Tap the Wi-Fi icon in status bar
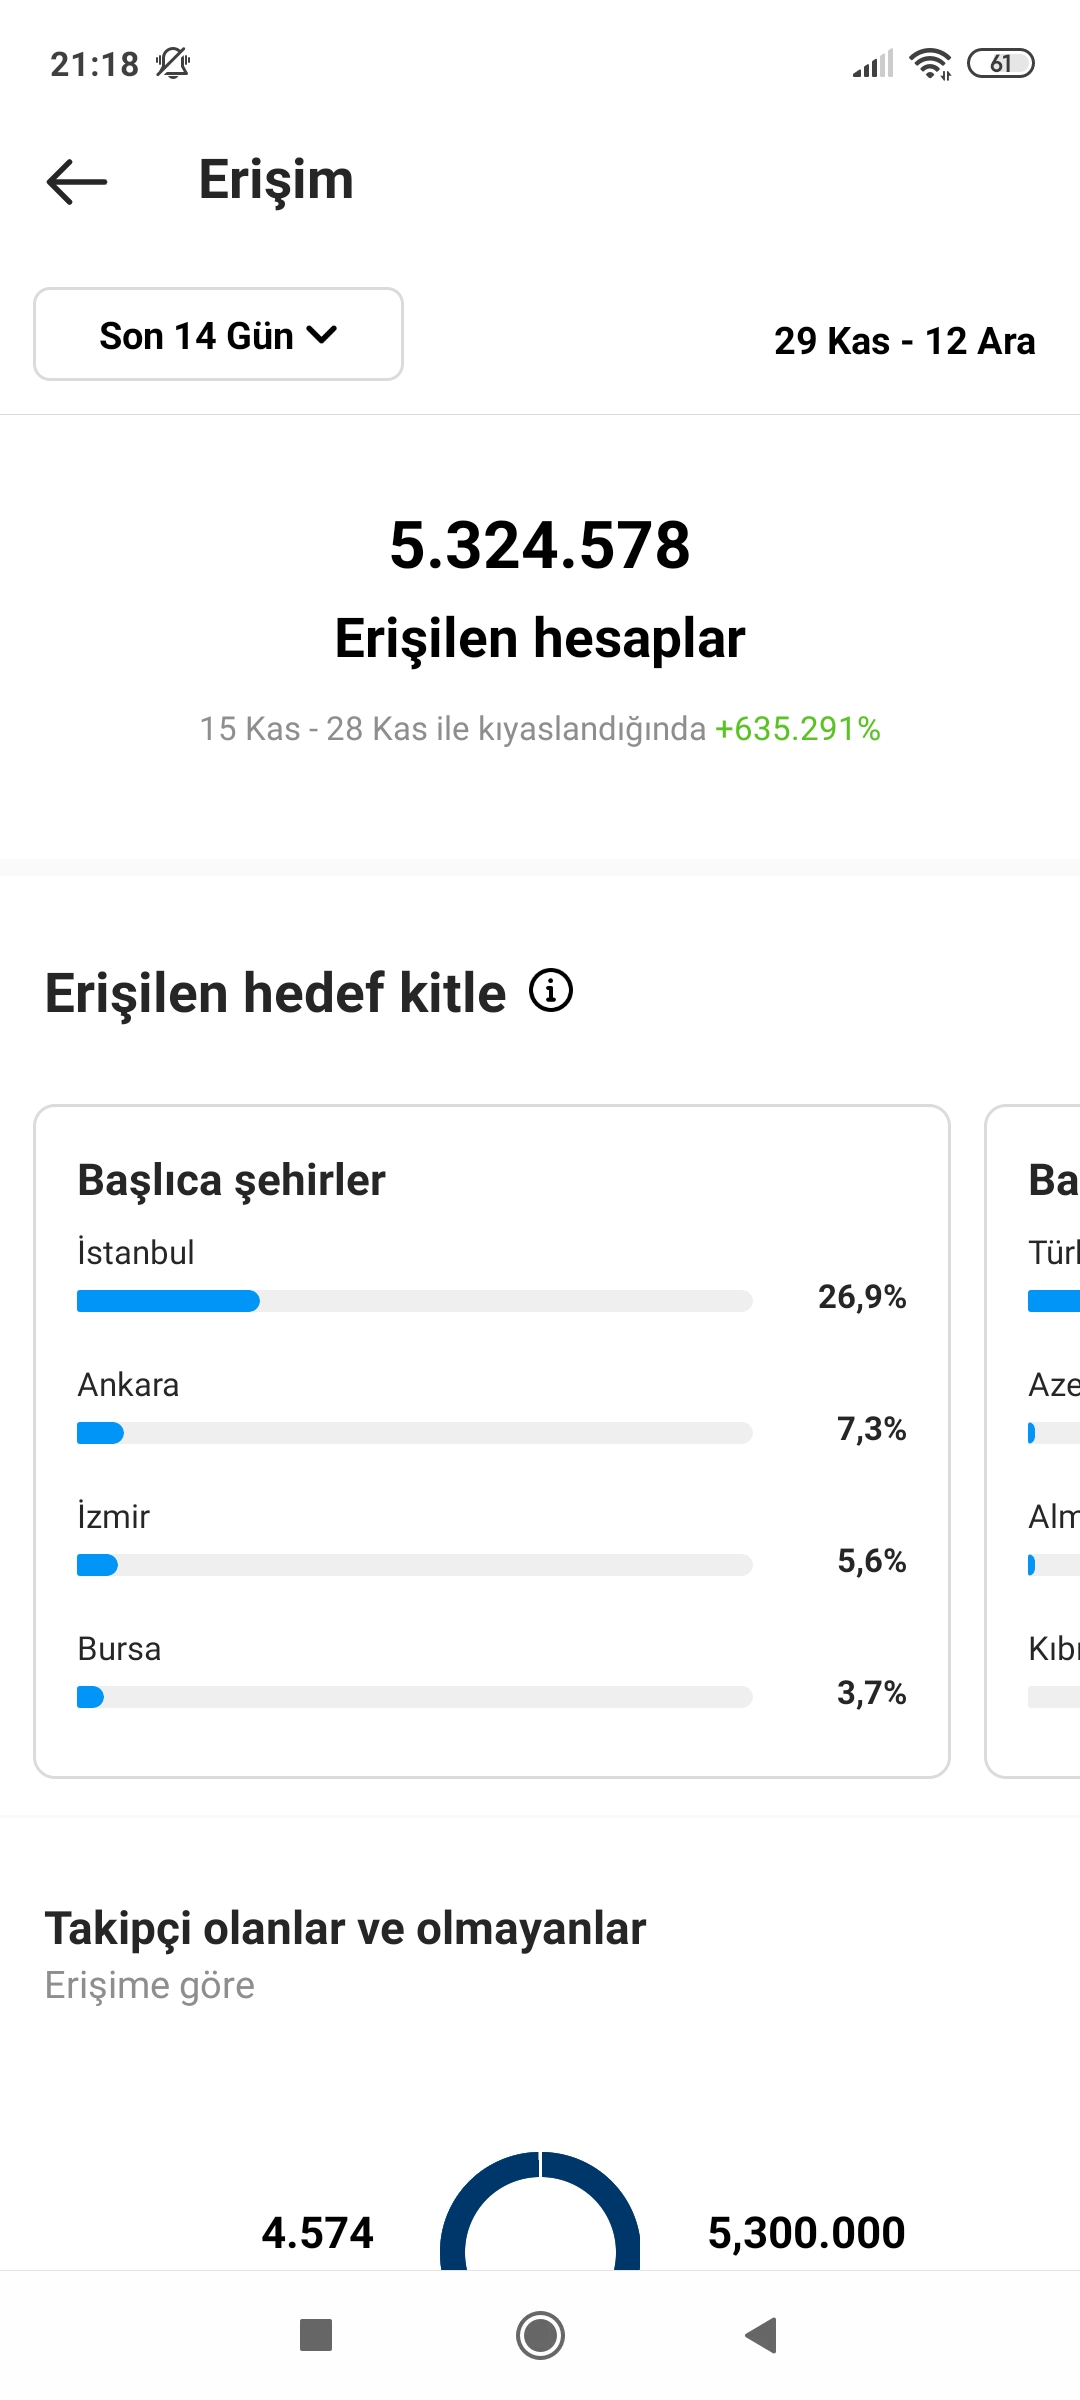Screen dimensions: 1080x2400 click(930, 64)
